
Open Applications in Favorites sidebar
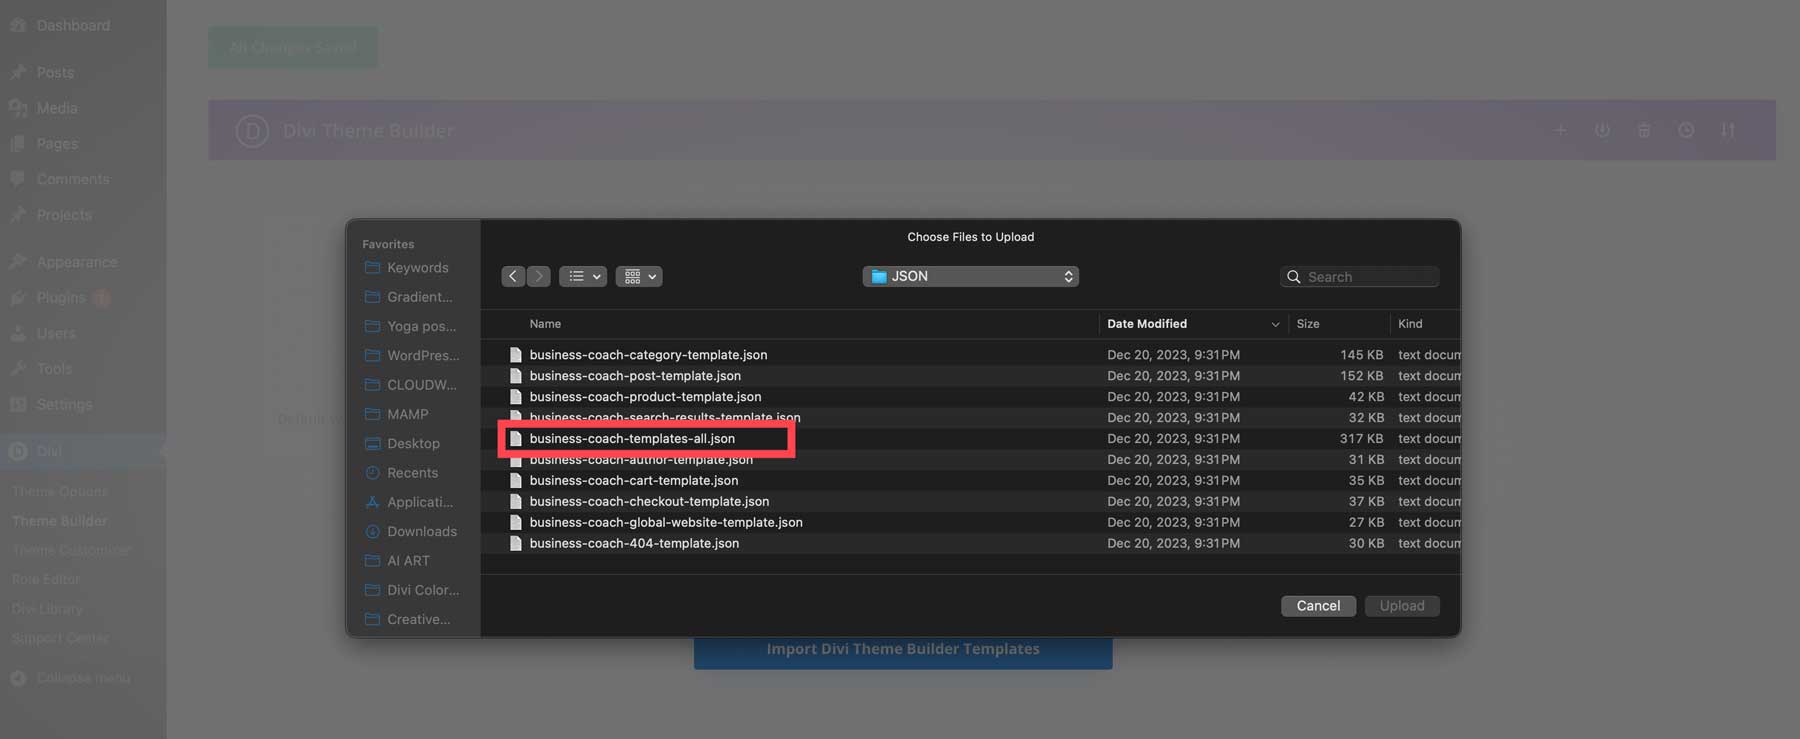(x=419, y=502)
